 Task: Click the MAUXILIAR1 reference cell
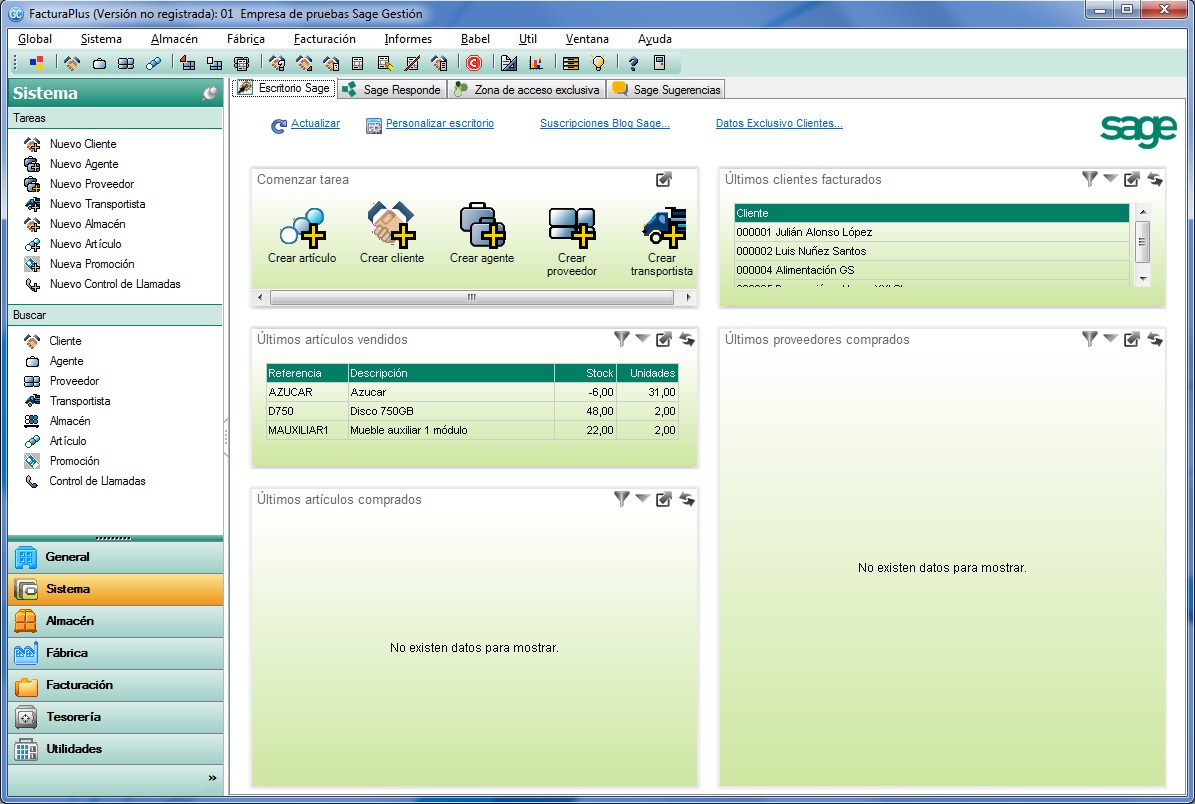(306, 431)
